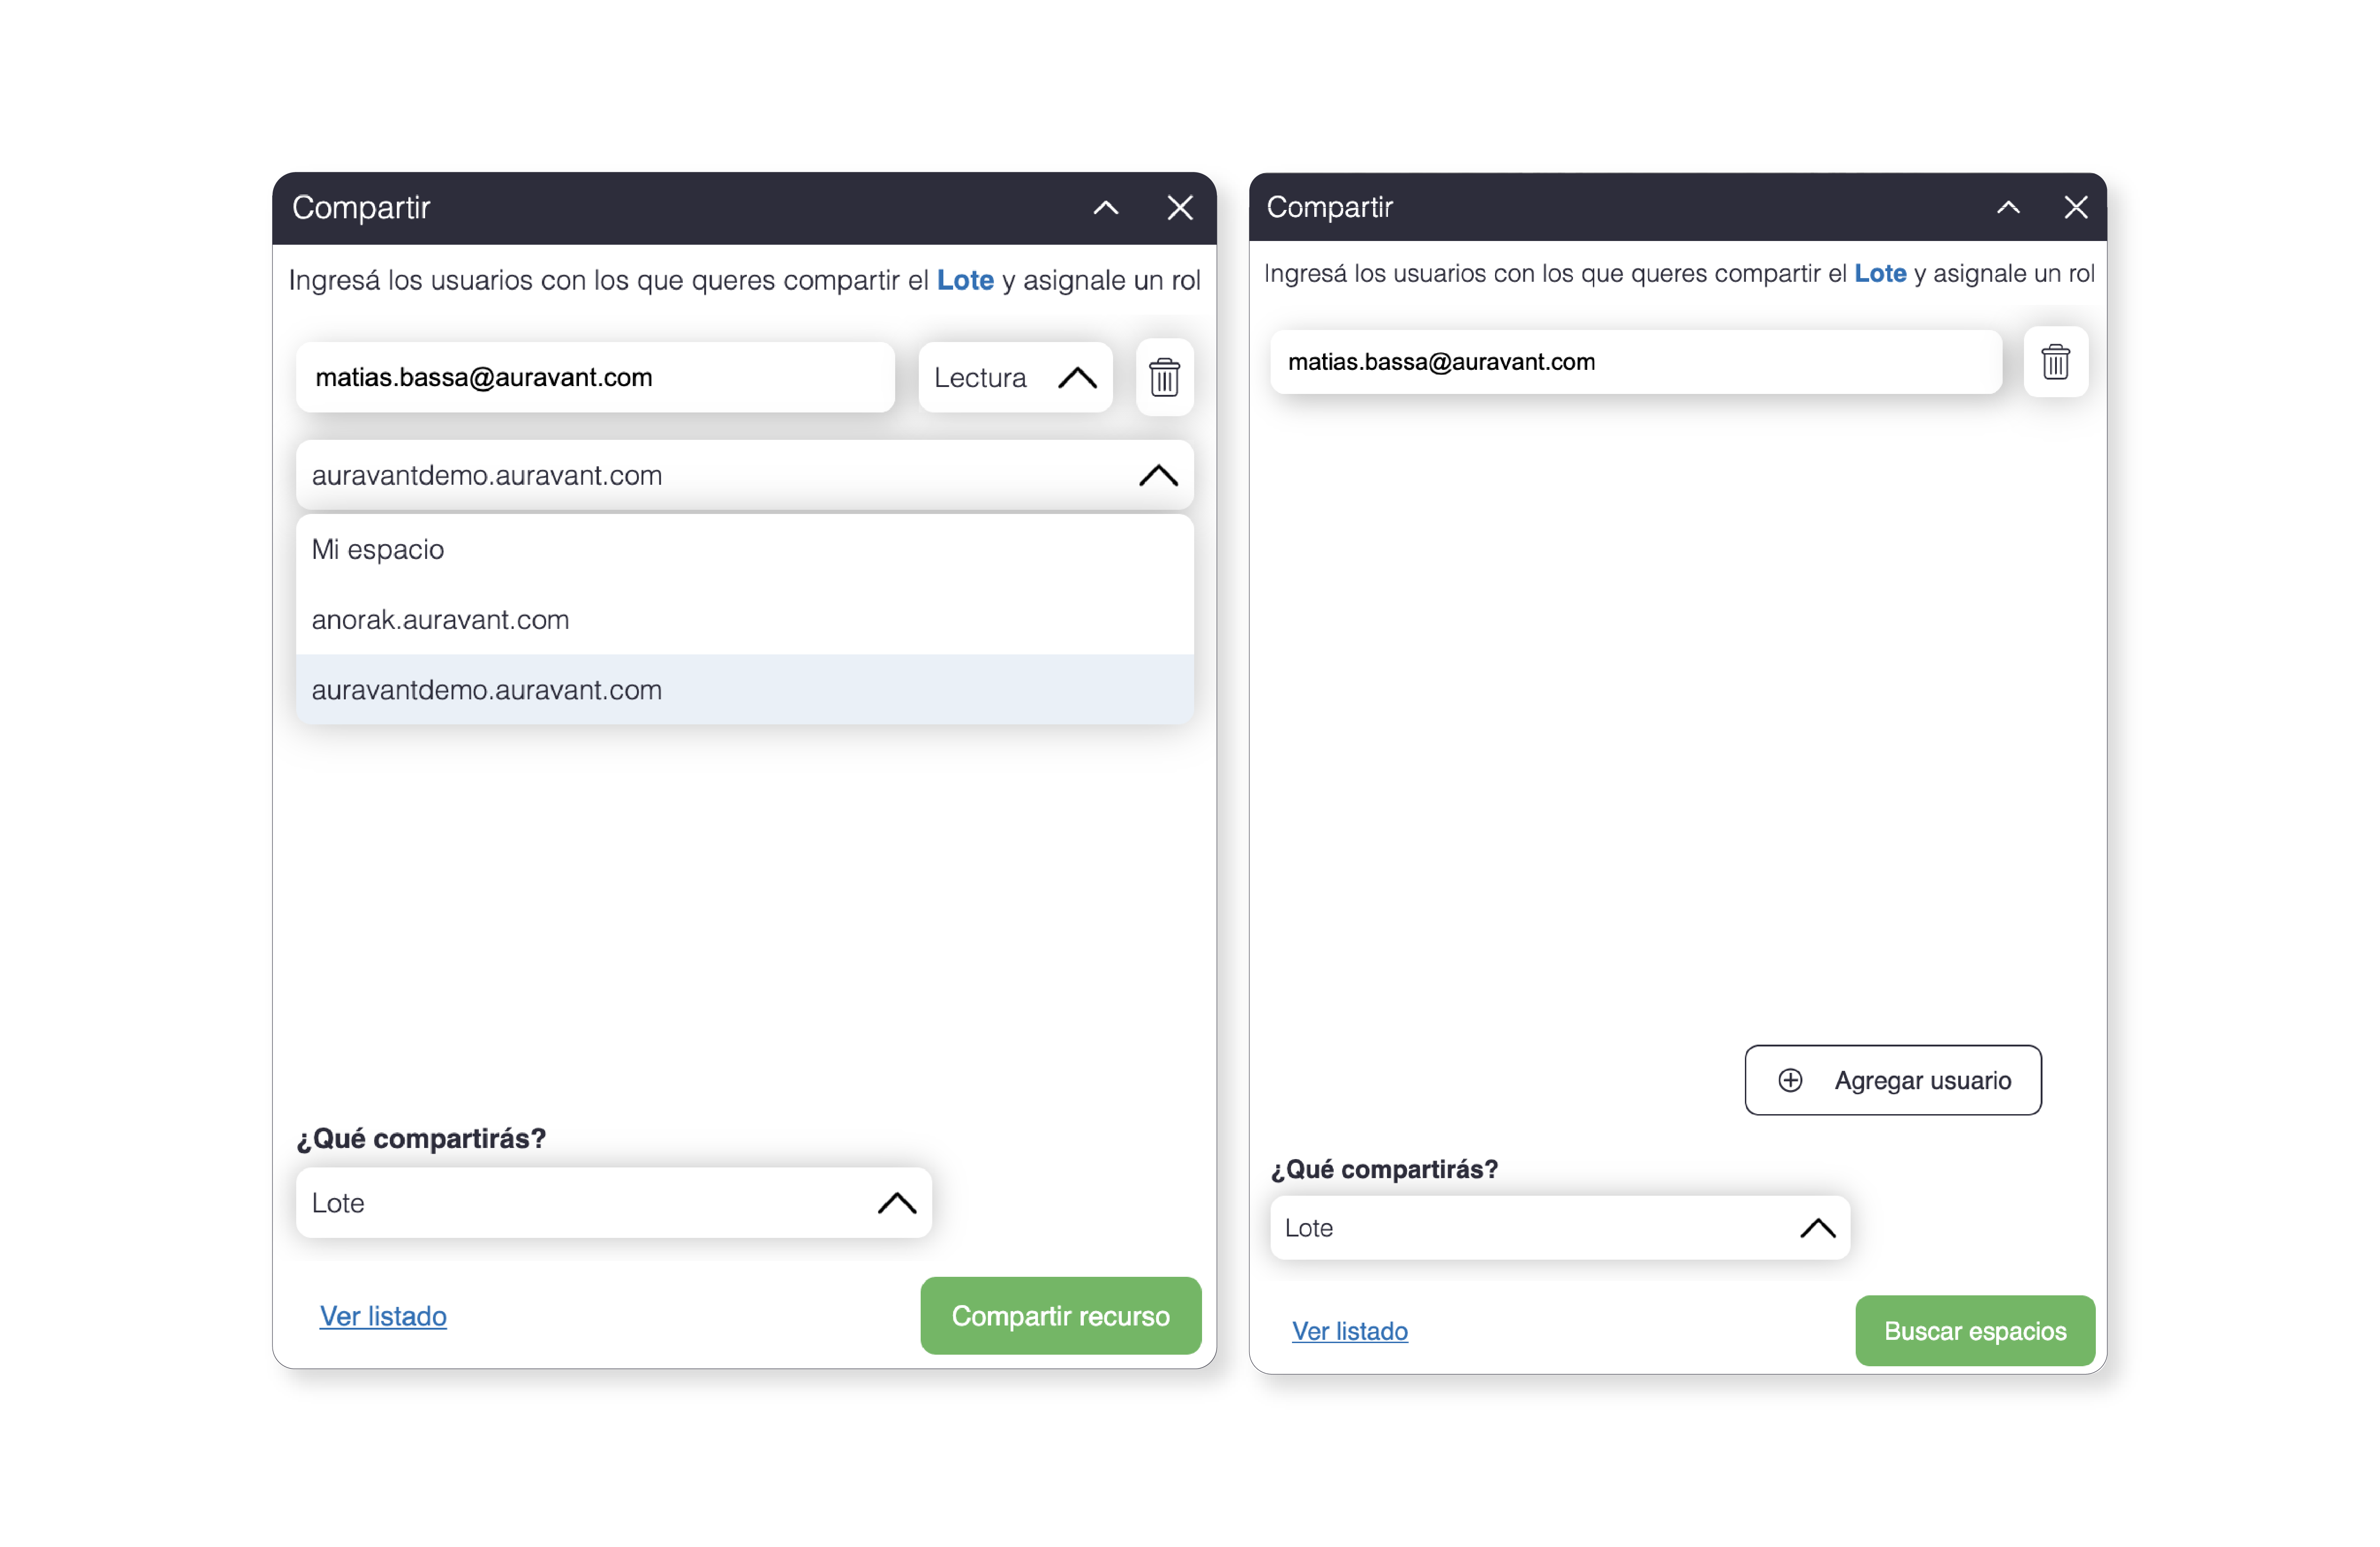Viewport: 2380px width, 1547px height.
Task: Delete user row in right Compartir panel
Action: (x=2055, y=361)
